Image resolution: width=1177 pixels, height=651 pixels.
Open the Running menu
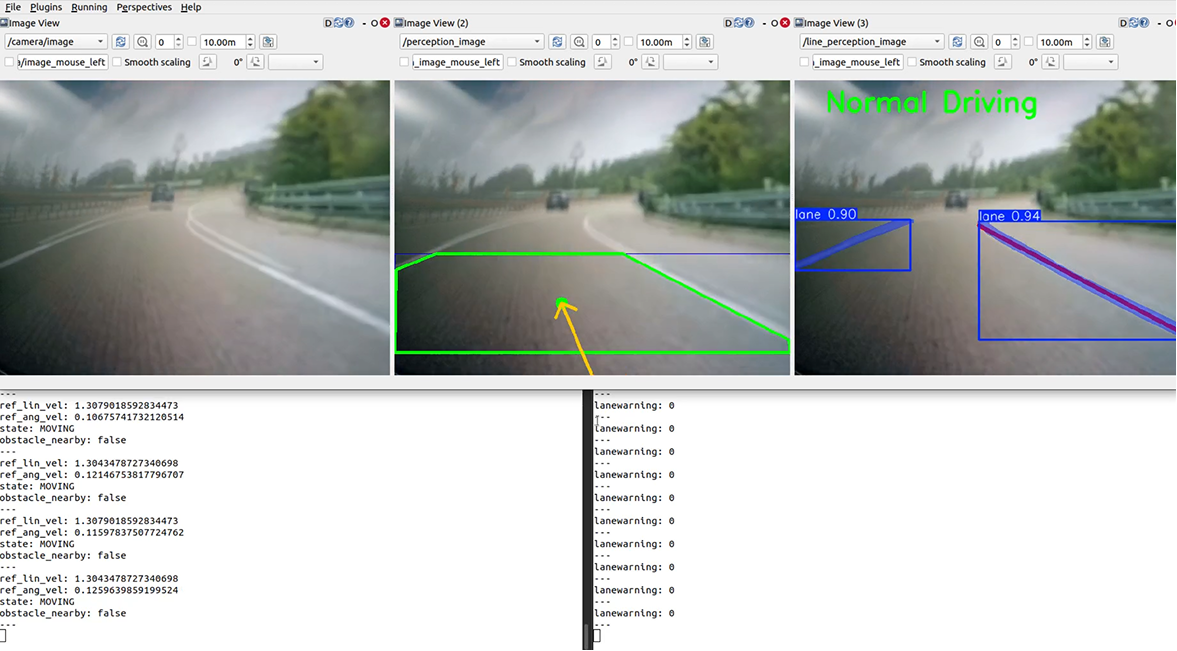(x=89, y=8)
